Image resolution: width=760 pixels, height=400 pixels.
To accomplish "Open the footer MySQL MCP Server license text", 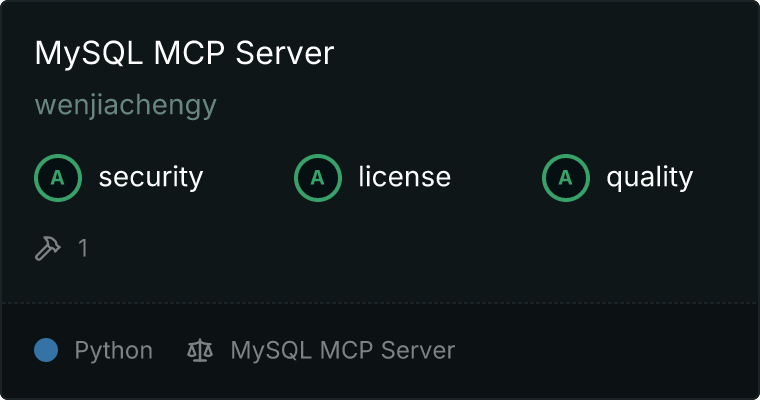I will tap(343, 351).
